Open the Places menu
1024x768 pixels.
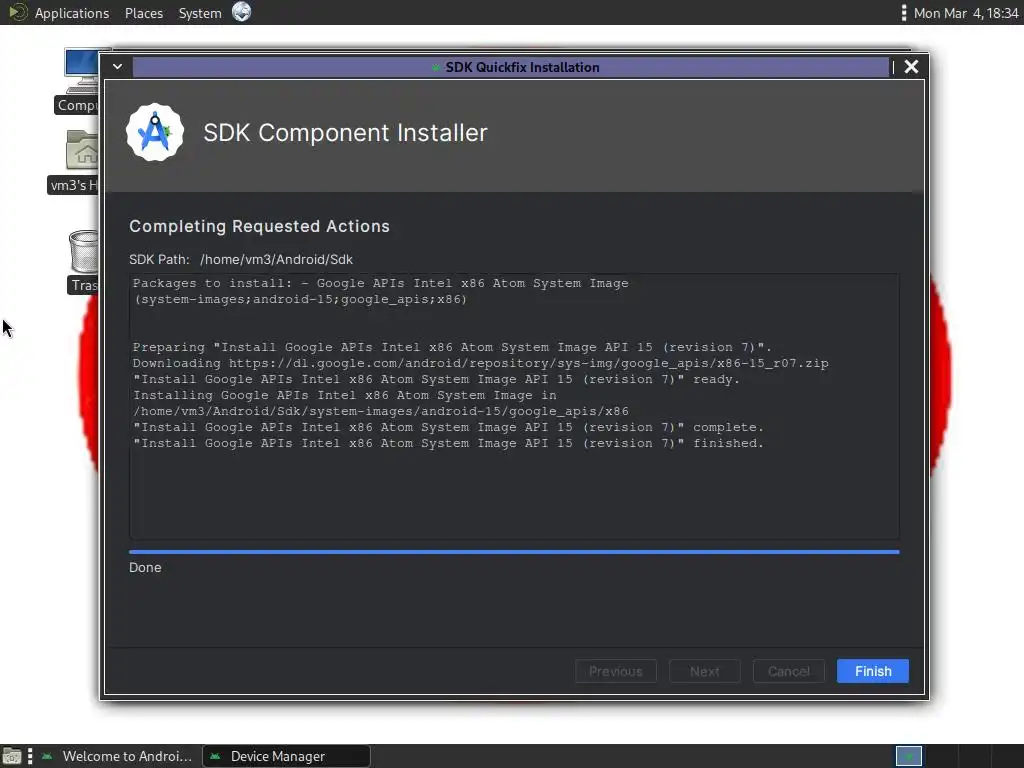click(144, 13)
